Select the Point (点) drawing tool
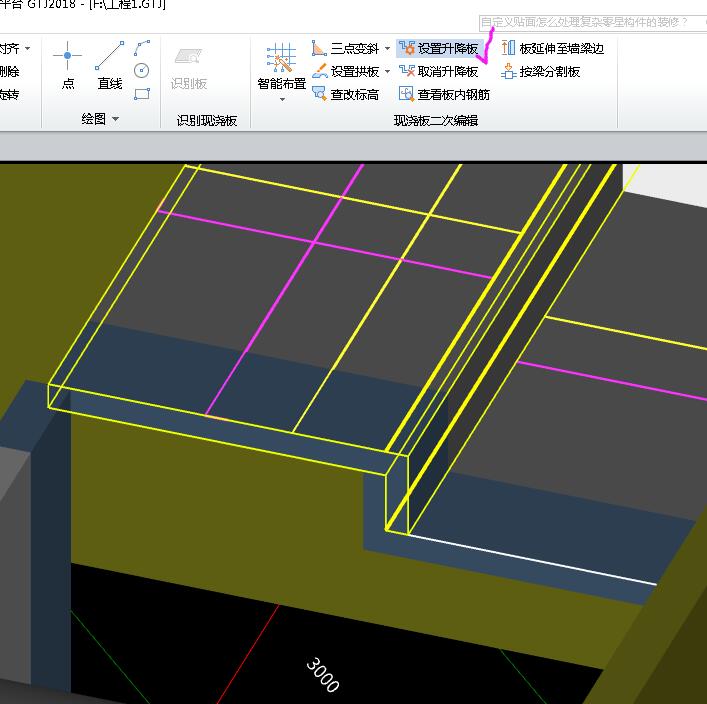707x704 pixels. click(x=68, y=65)
